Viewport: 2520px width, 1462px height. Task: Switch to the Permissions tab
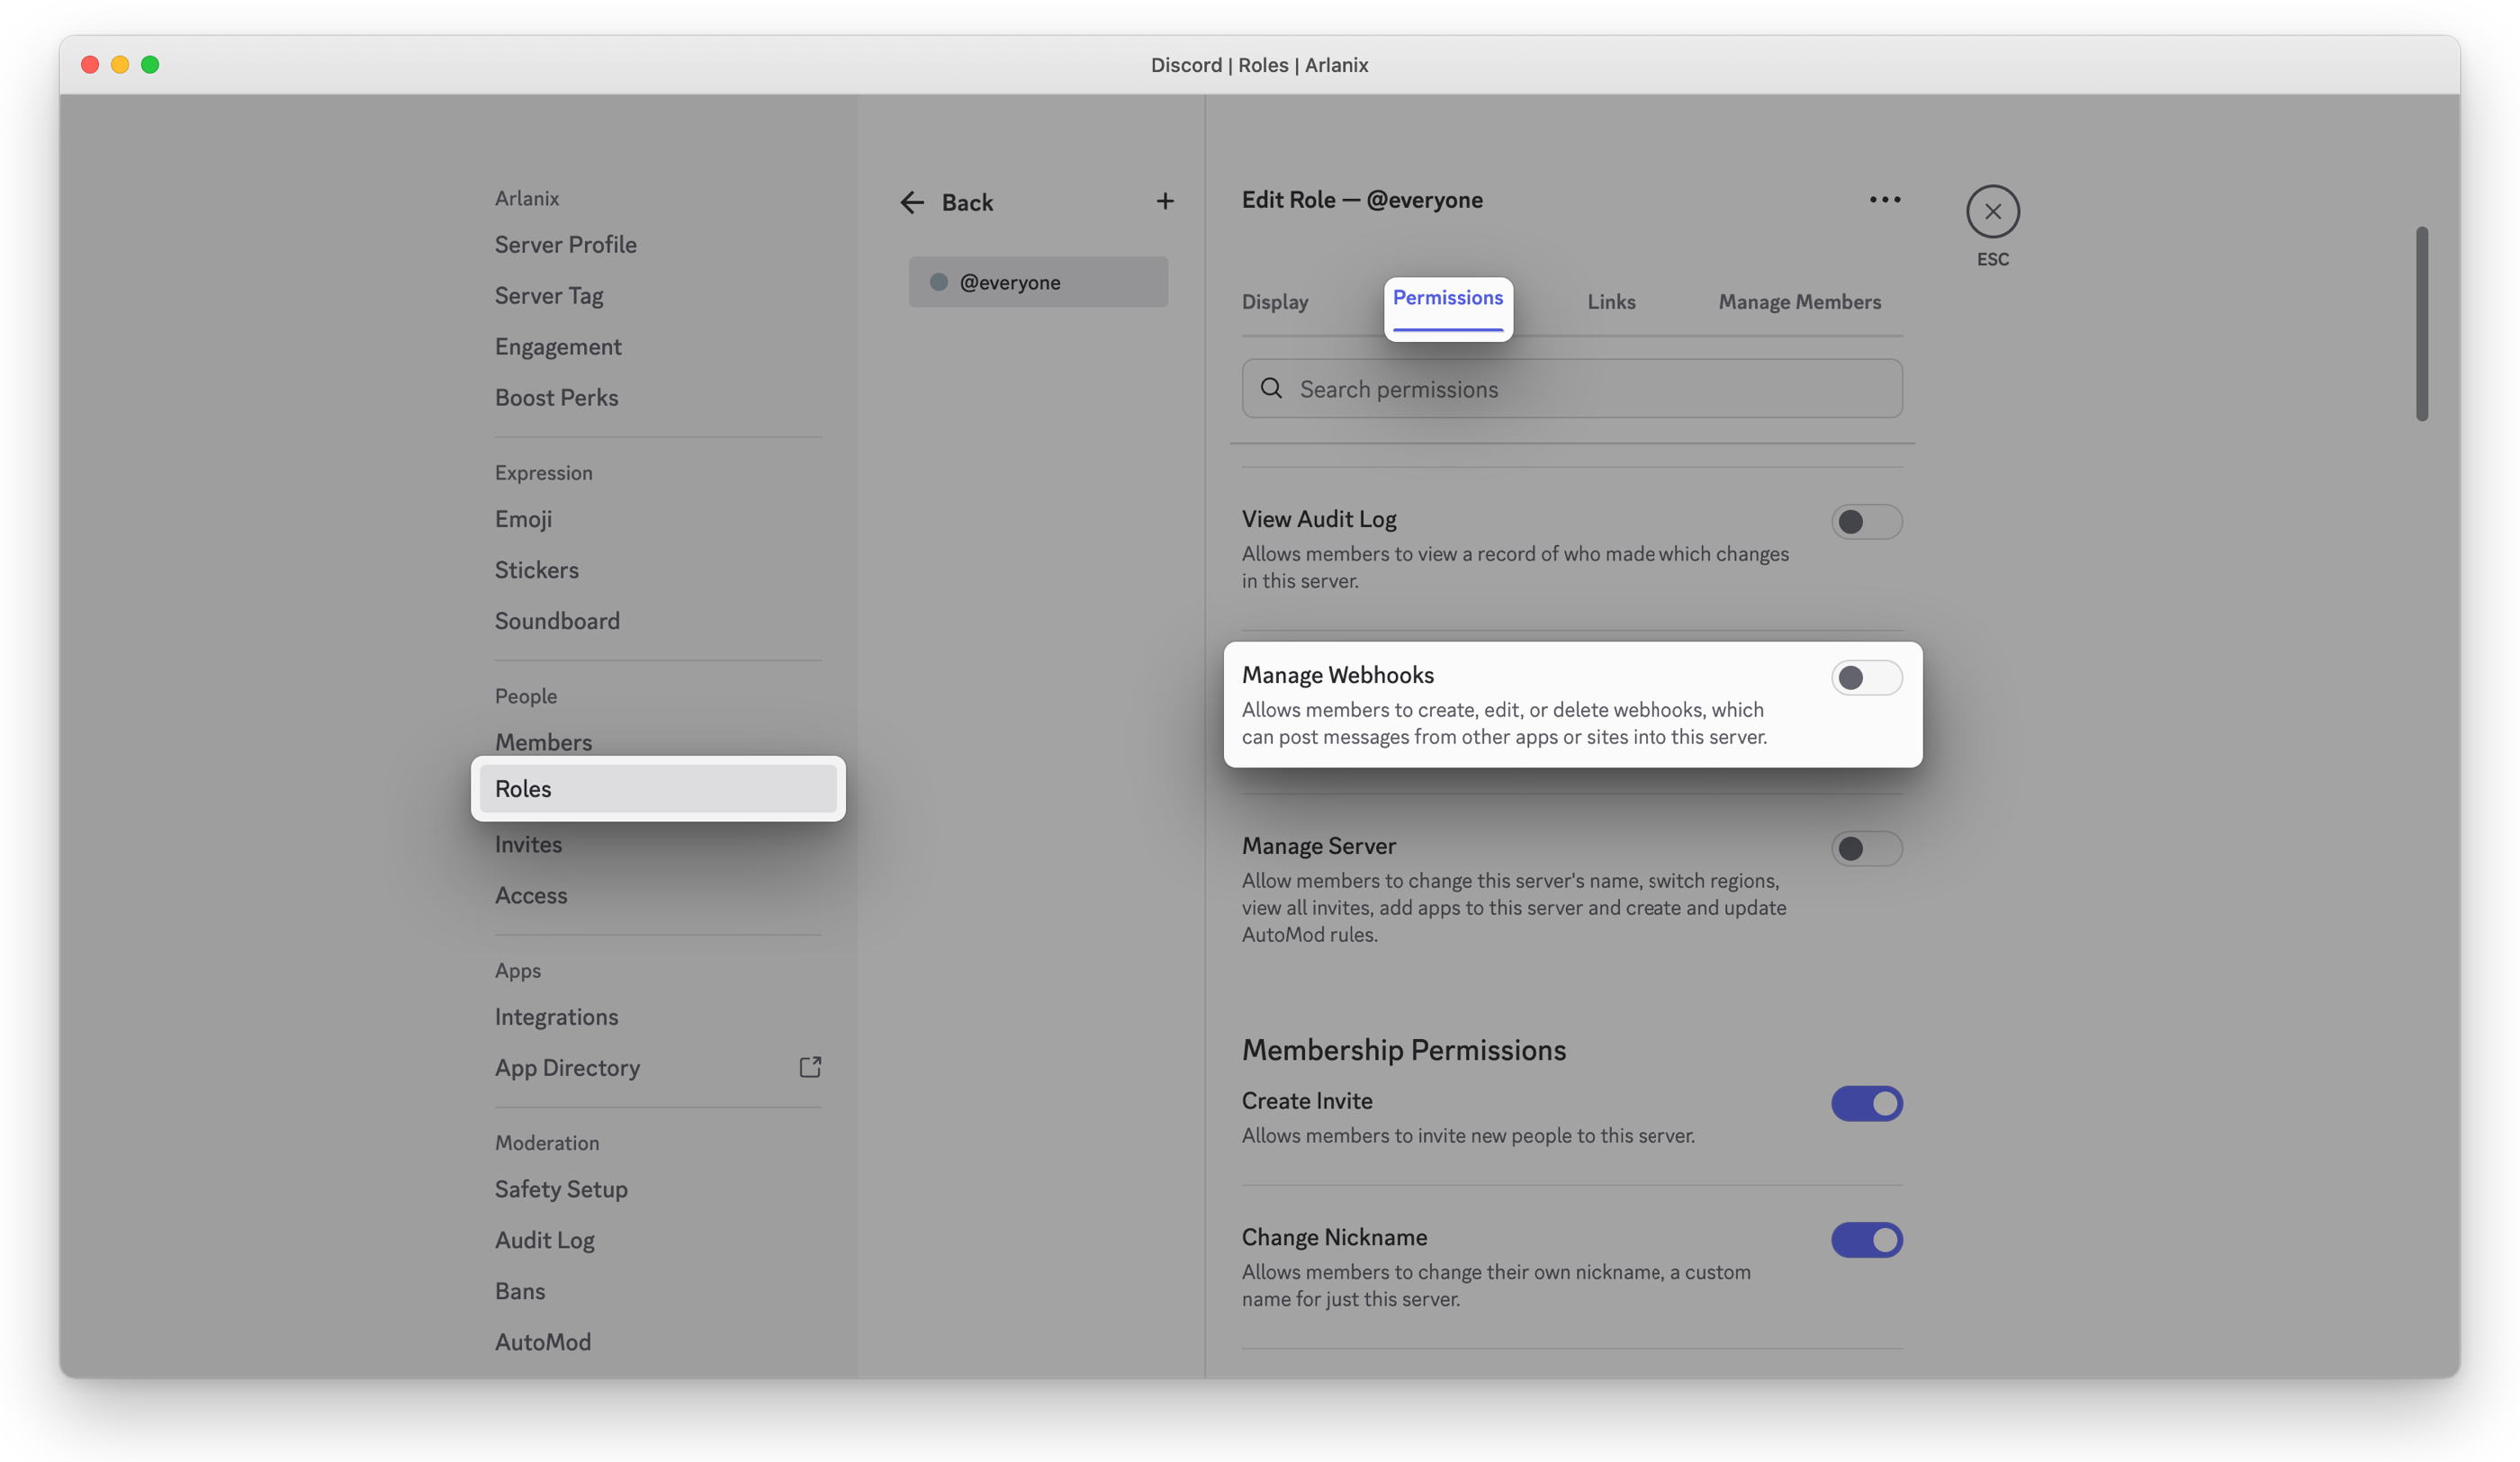tap(1447, 299)
